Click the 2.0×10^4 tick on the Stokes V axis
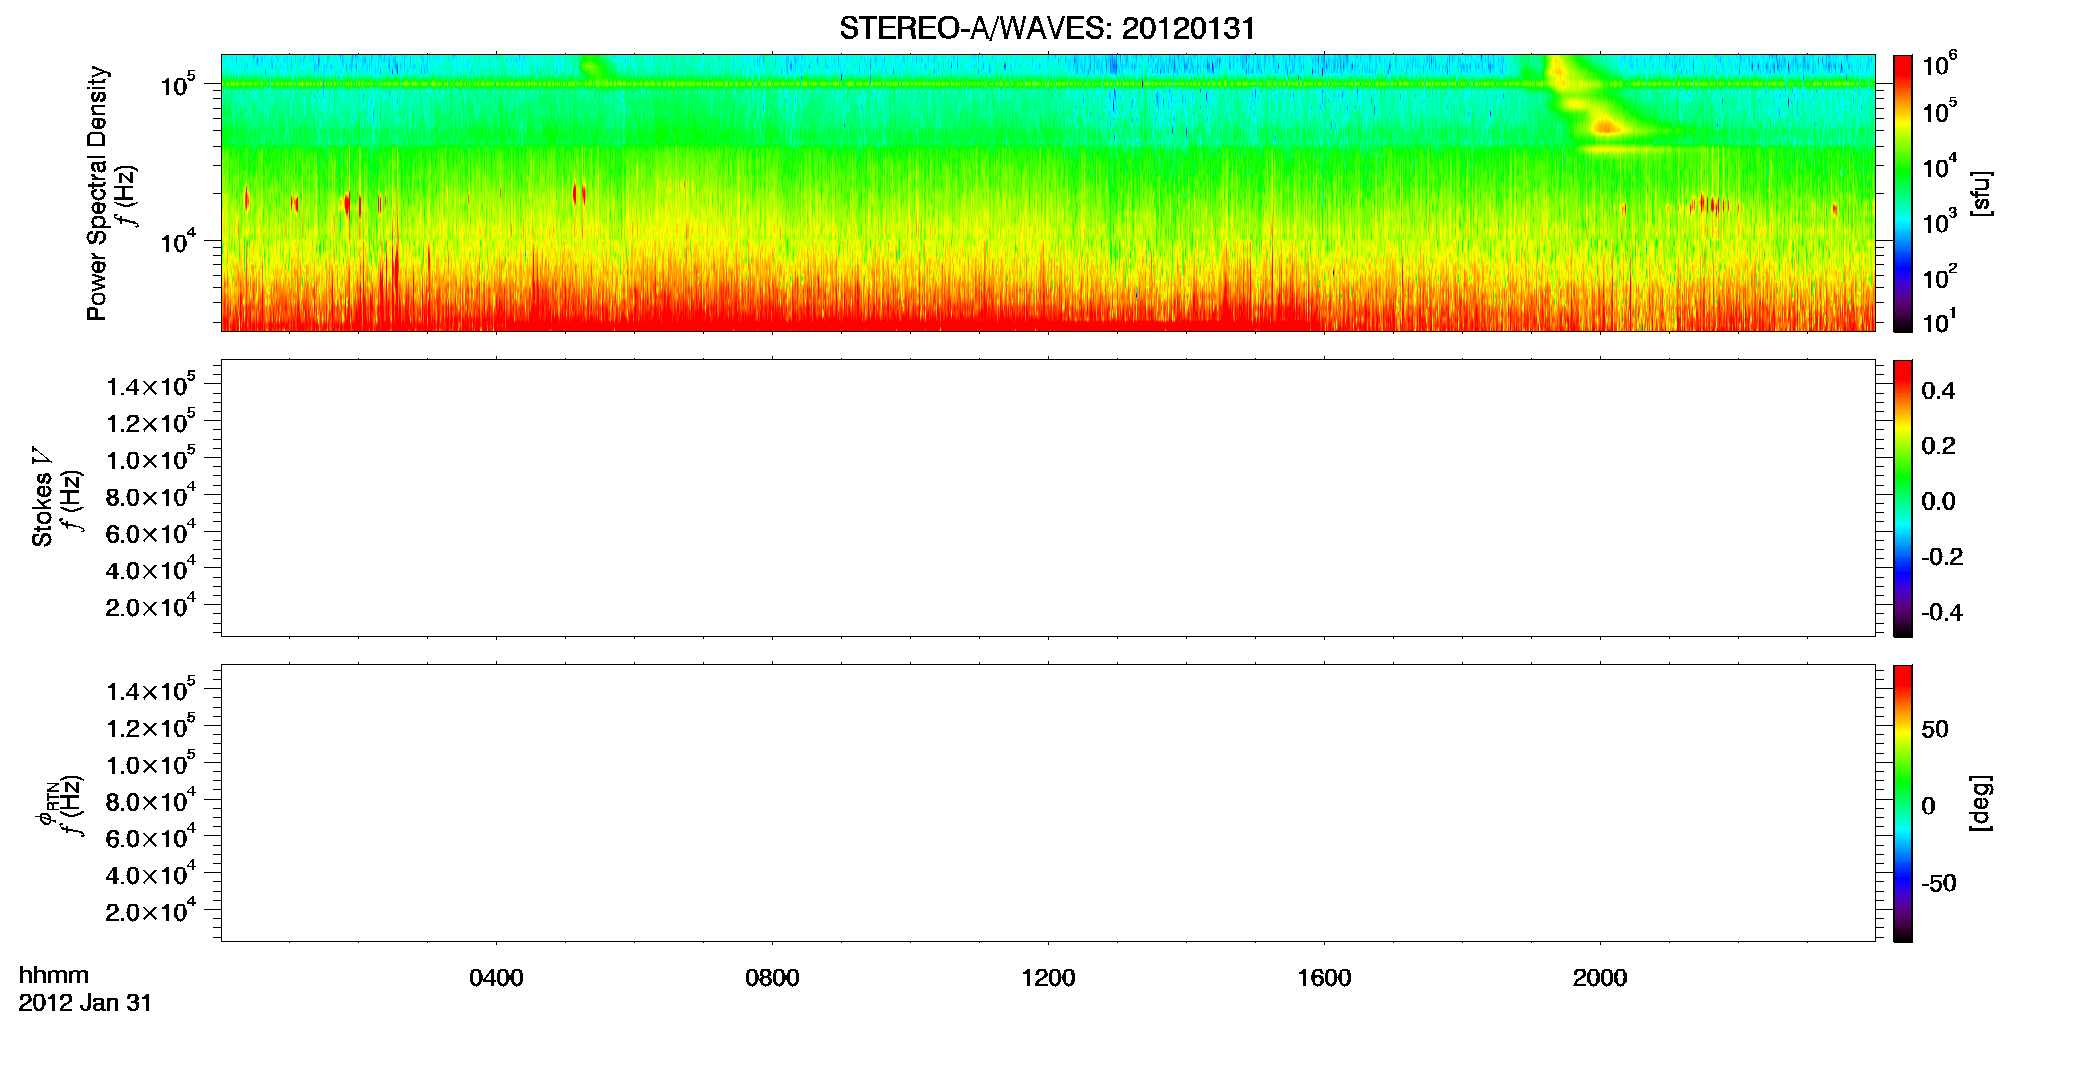 tap(151, 606)
